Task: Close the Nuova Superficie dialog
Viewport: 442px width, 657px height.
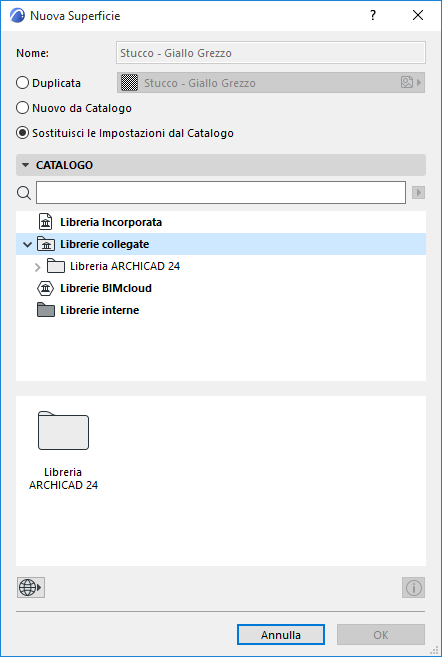Action: pos(418,16)
